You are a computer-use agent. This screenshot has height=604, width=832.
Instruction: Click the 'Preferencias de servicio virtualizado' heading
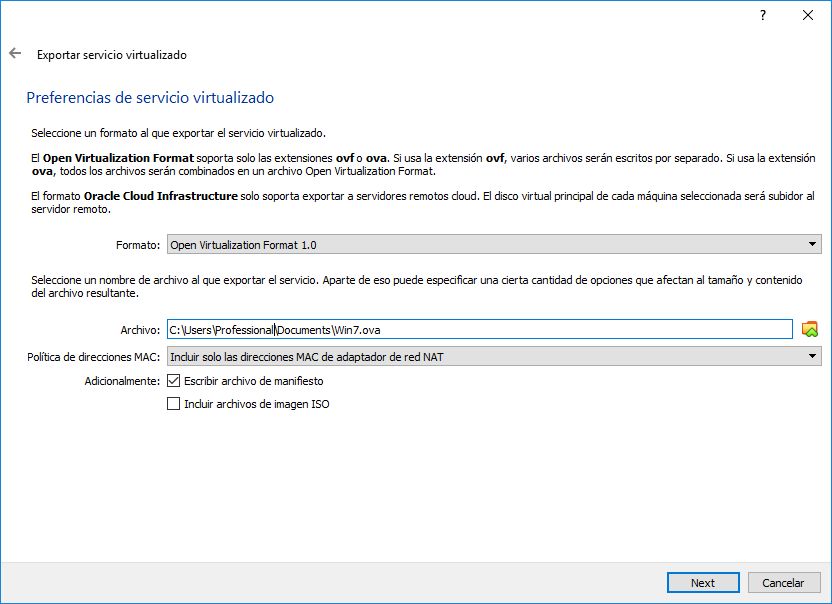(150, 98)
